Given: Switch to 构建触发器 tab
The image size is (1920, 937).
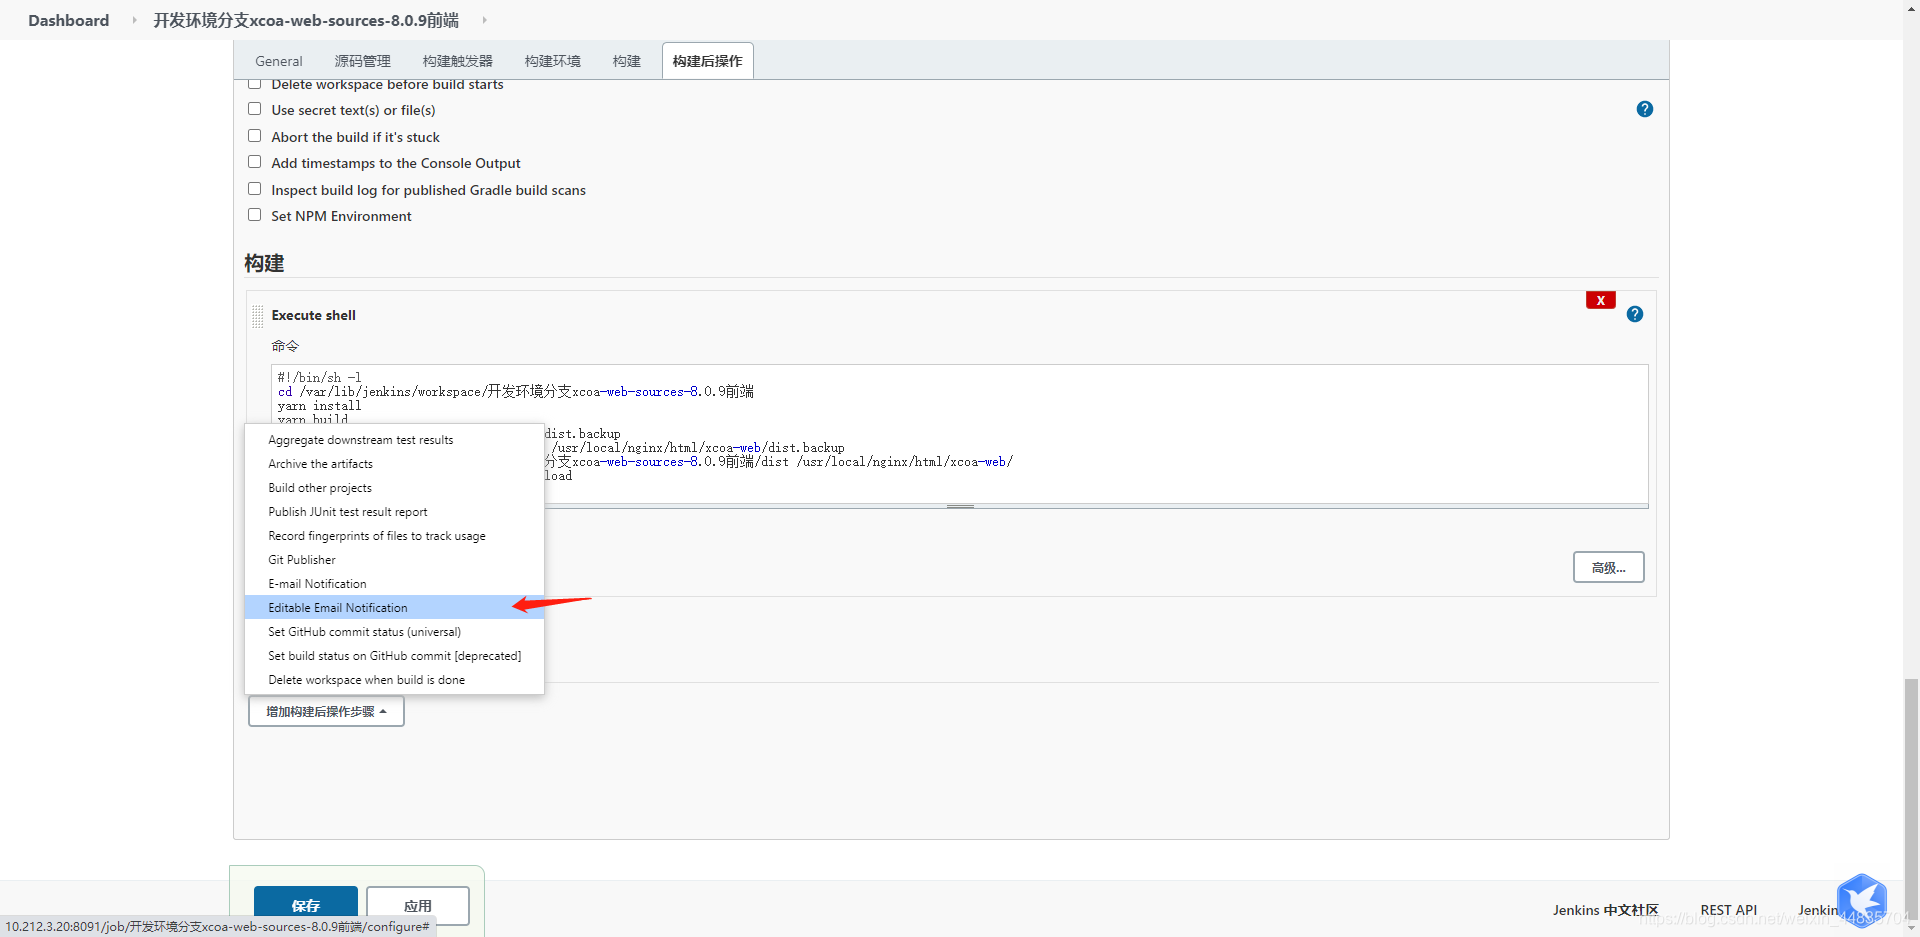Looking at the screenshot, I should point(457,61).
